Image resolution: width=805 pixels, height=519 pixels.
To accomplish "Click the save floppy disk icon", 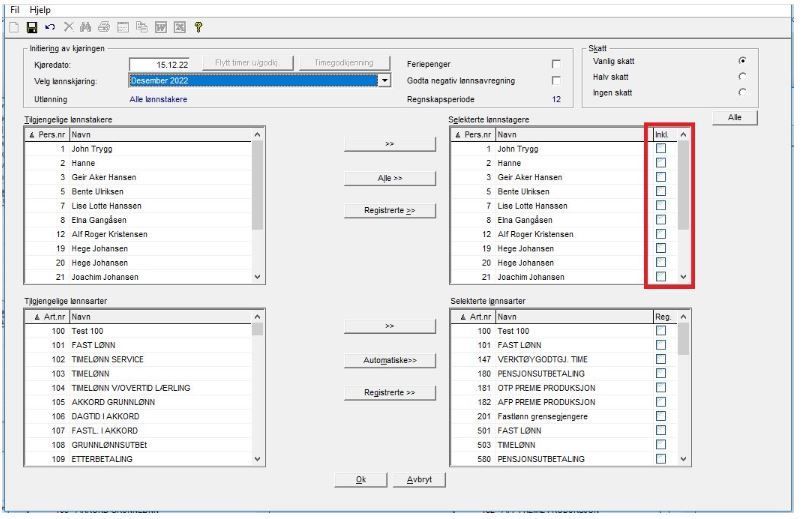I will click(x=32, y=27).
